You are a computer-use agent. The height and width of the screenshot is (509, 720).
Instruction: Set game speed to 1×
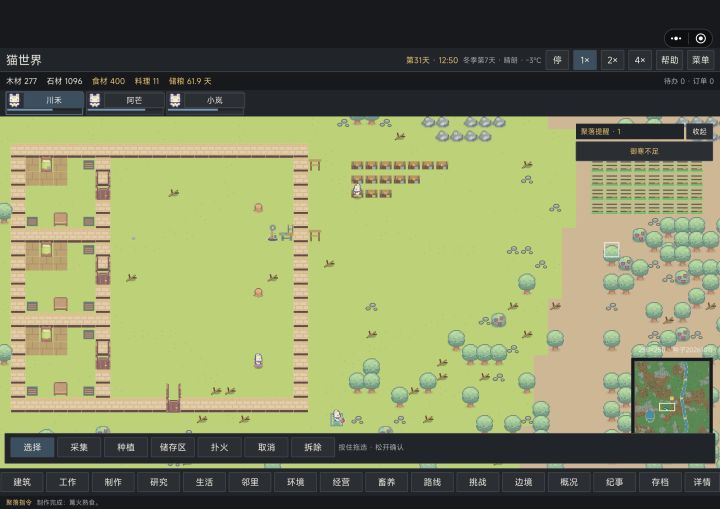pyautogui.click(x=585, y=60)
